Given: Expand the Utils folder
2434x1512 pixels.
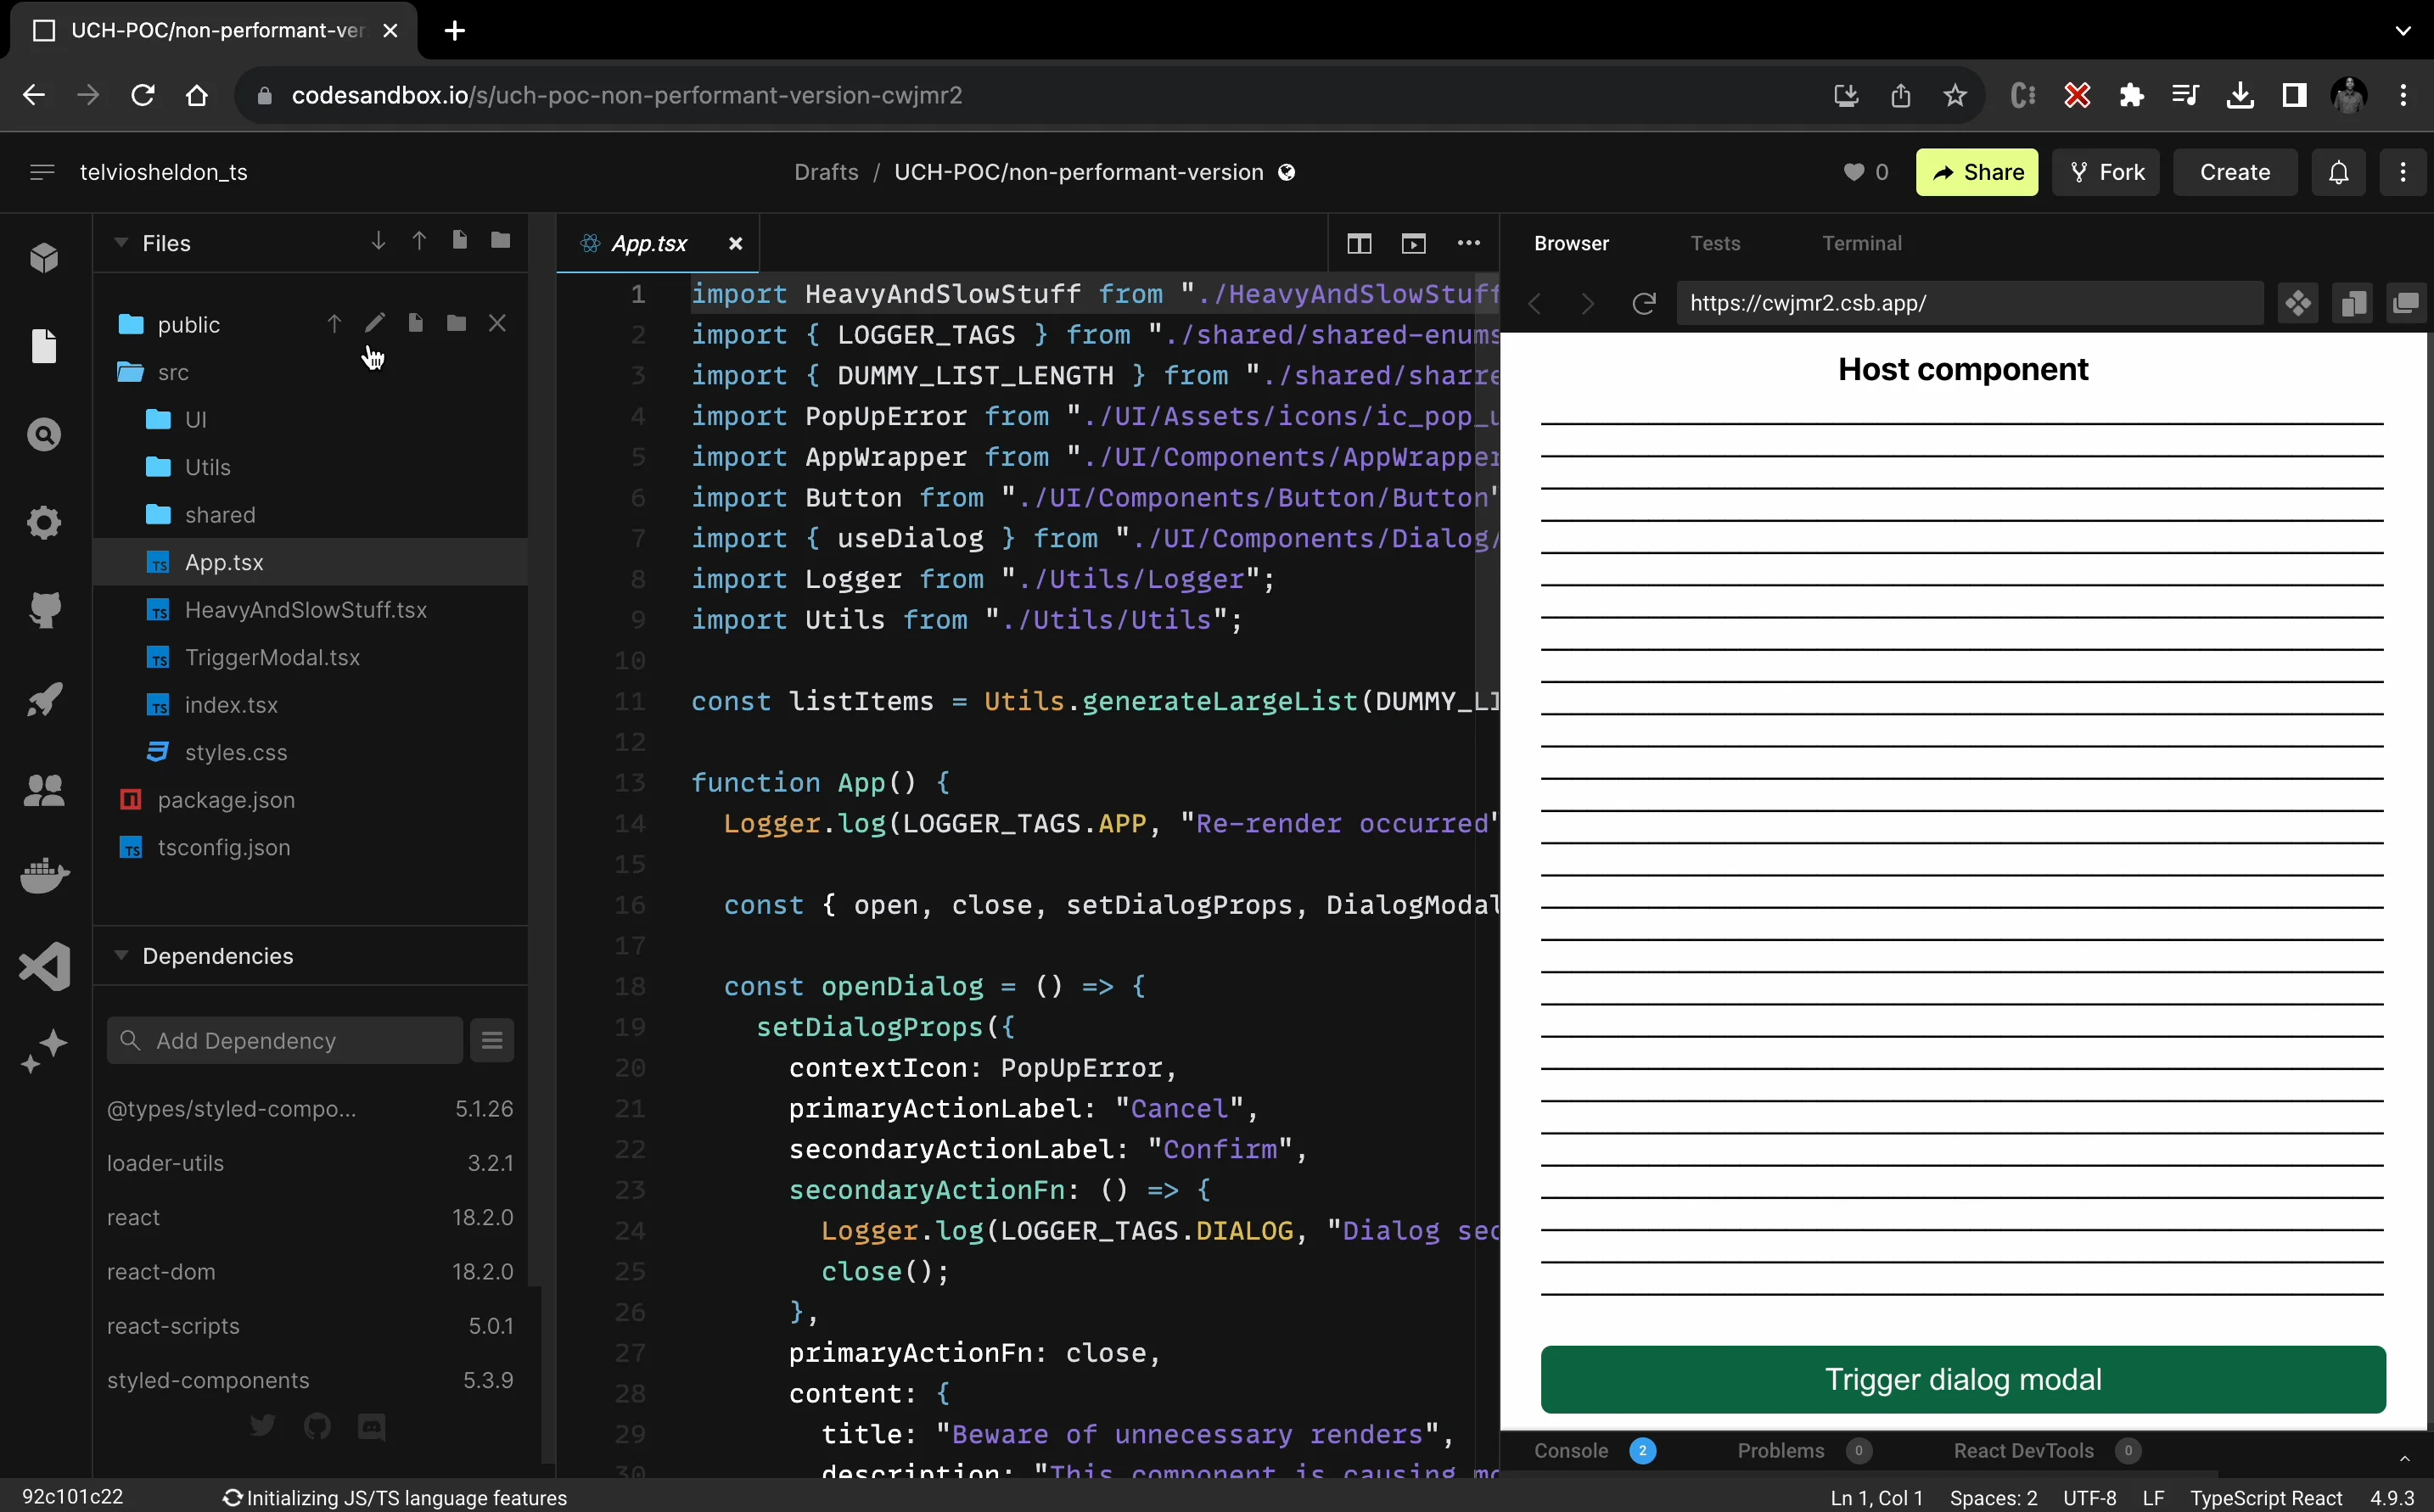Looking at the screenshot, I should click(x=158, y=467).
